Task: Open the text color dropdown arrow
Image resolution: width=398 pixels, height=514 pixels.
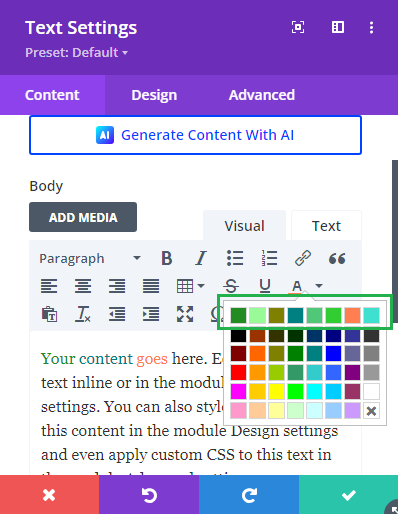Action: [319, 286]
